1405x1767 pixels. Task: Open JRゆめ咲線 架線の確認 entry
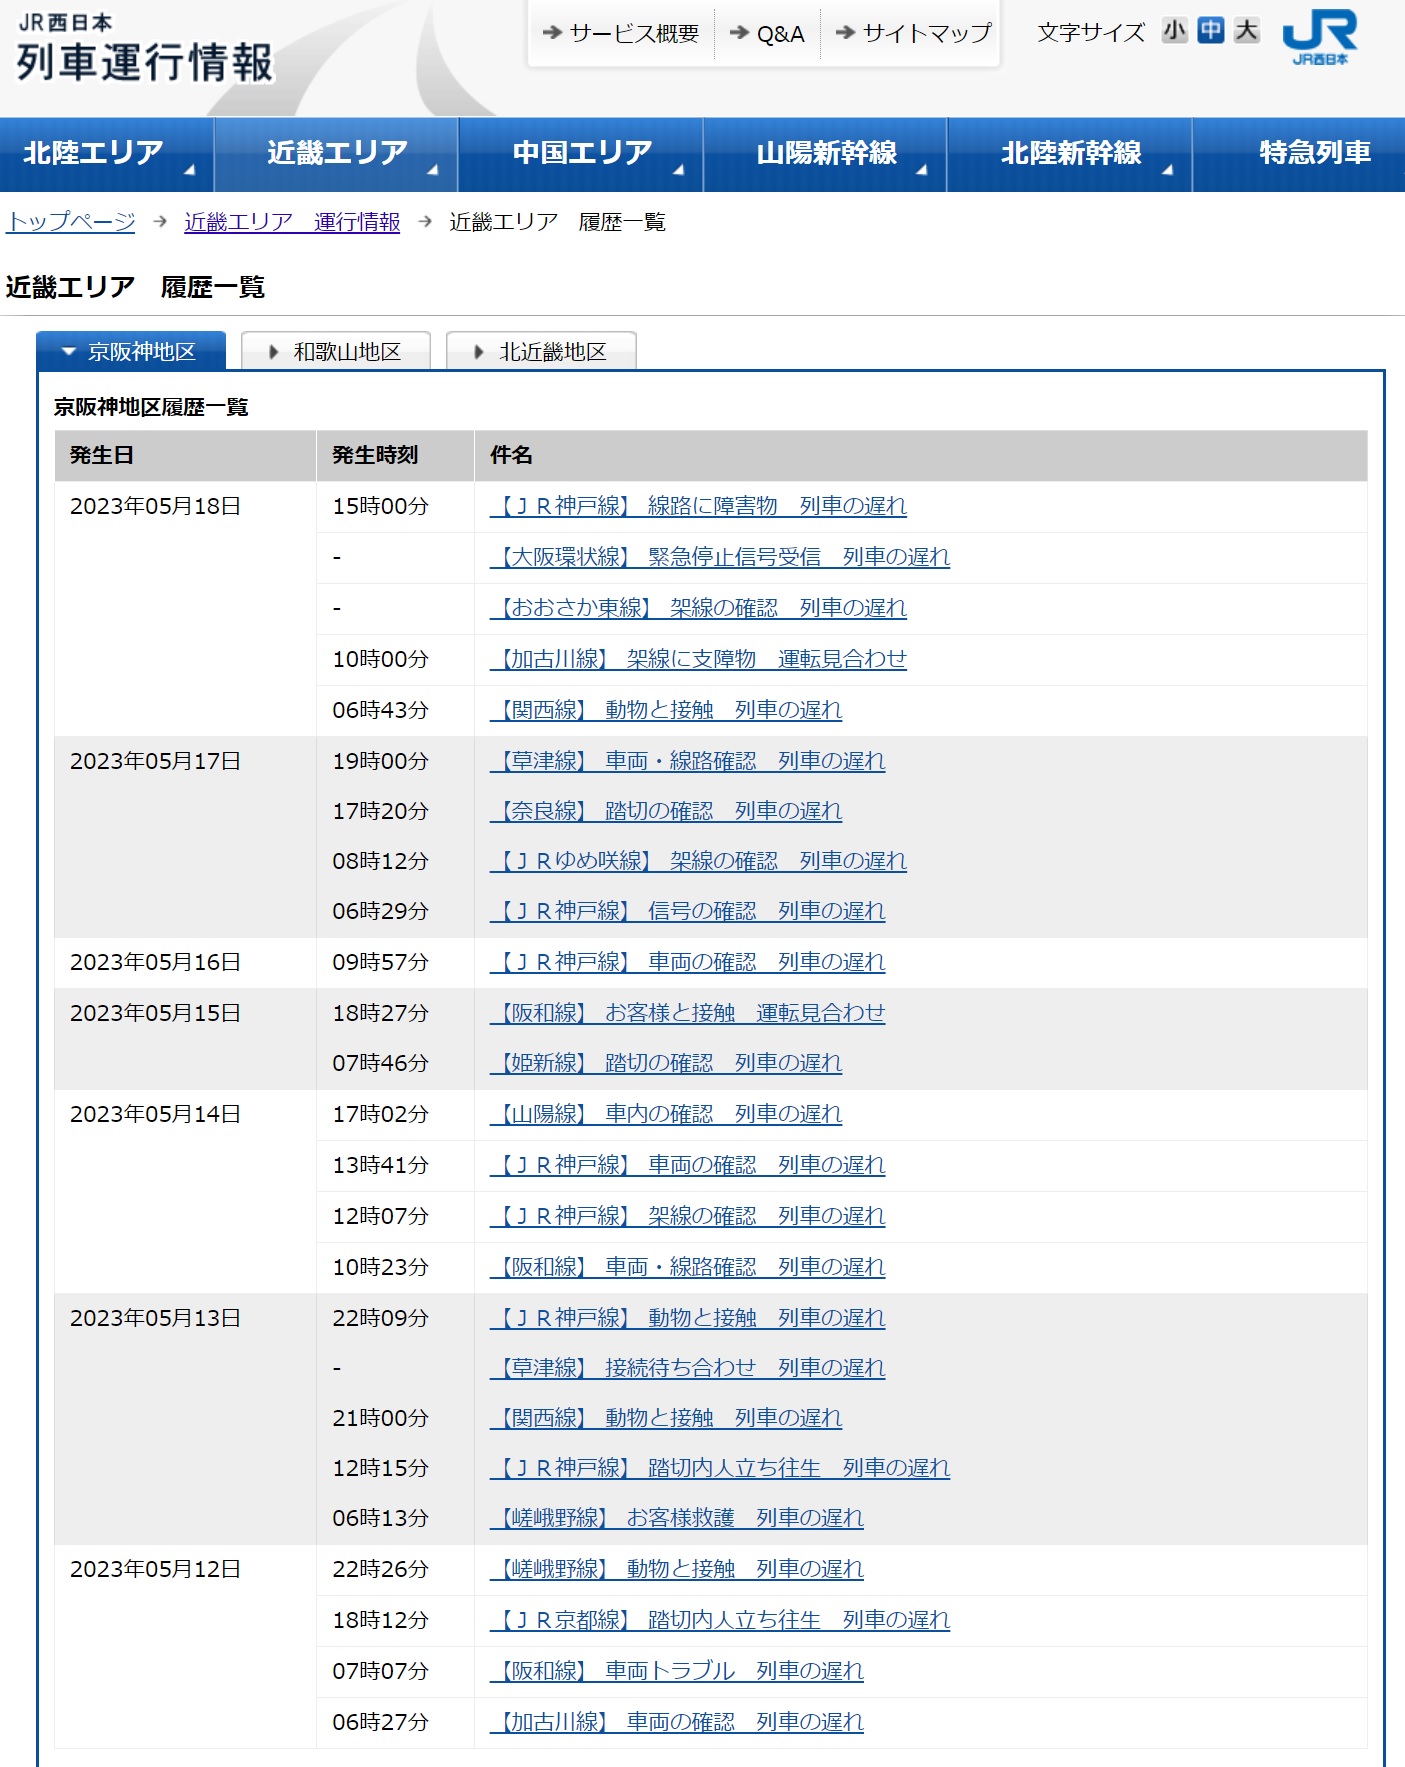coord(698,861)
